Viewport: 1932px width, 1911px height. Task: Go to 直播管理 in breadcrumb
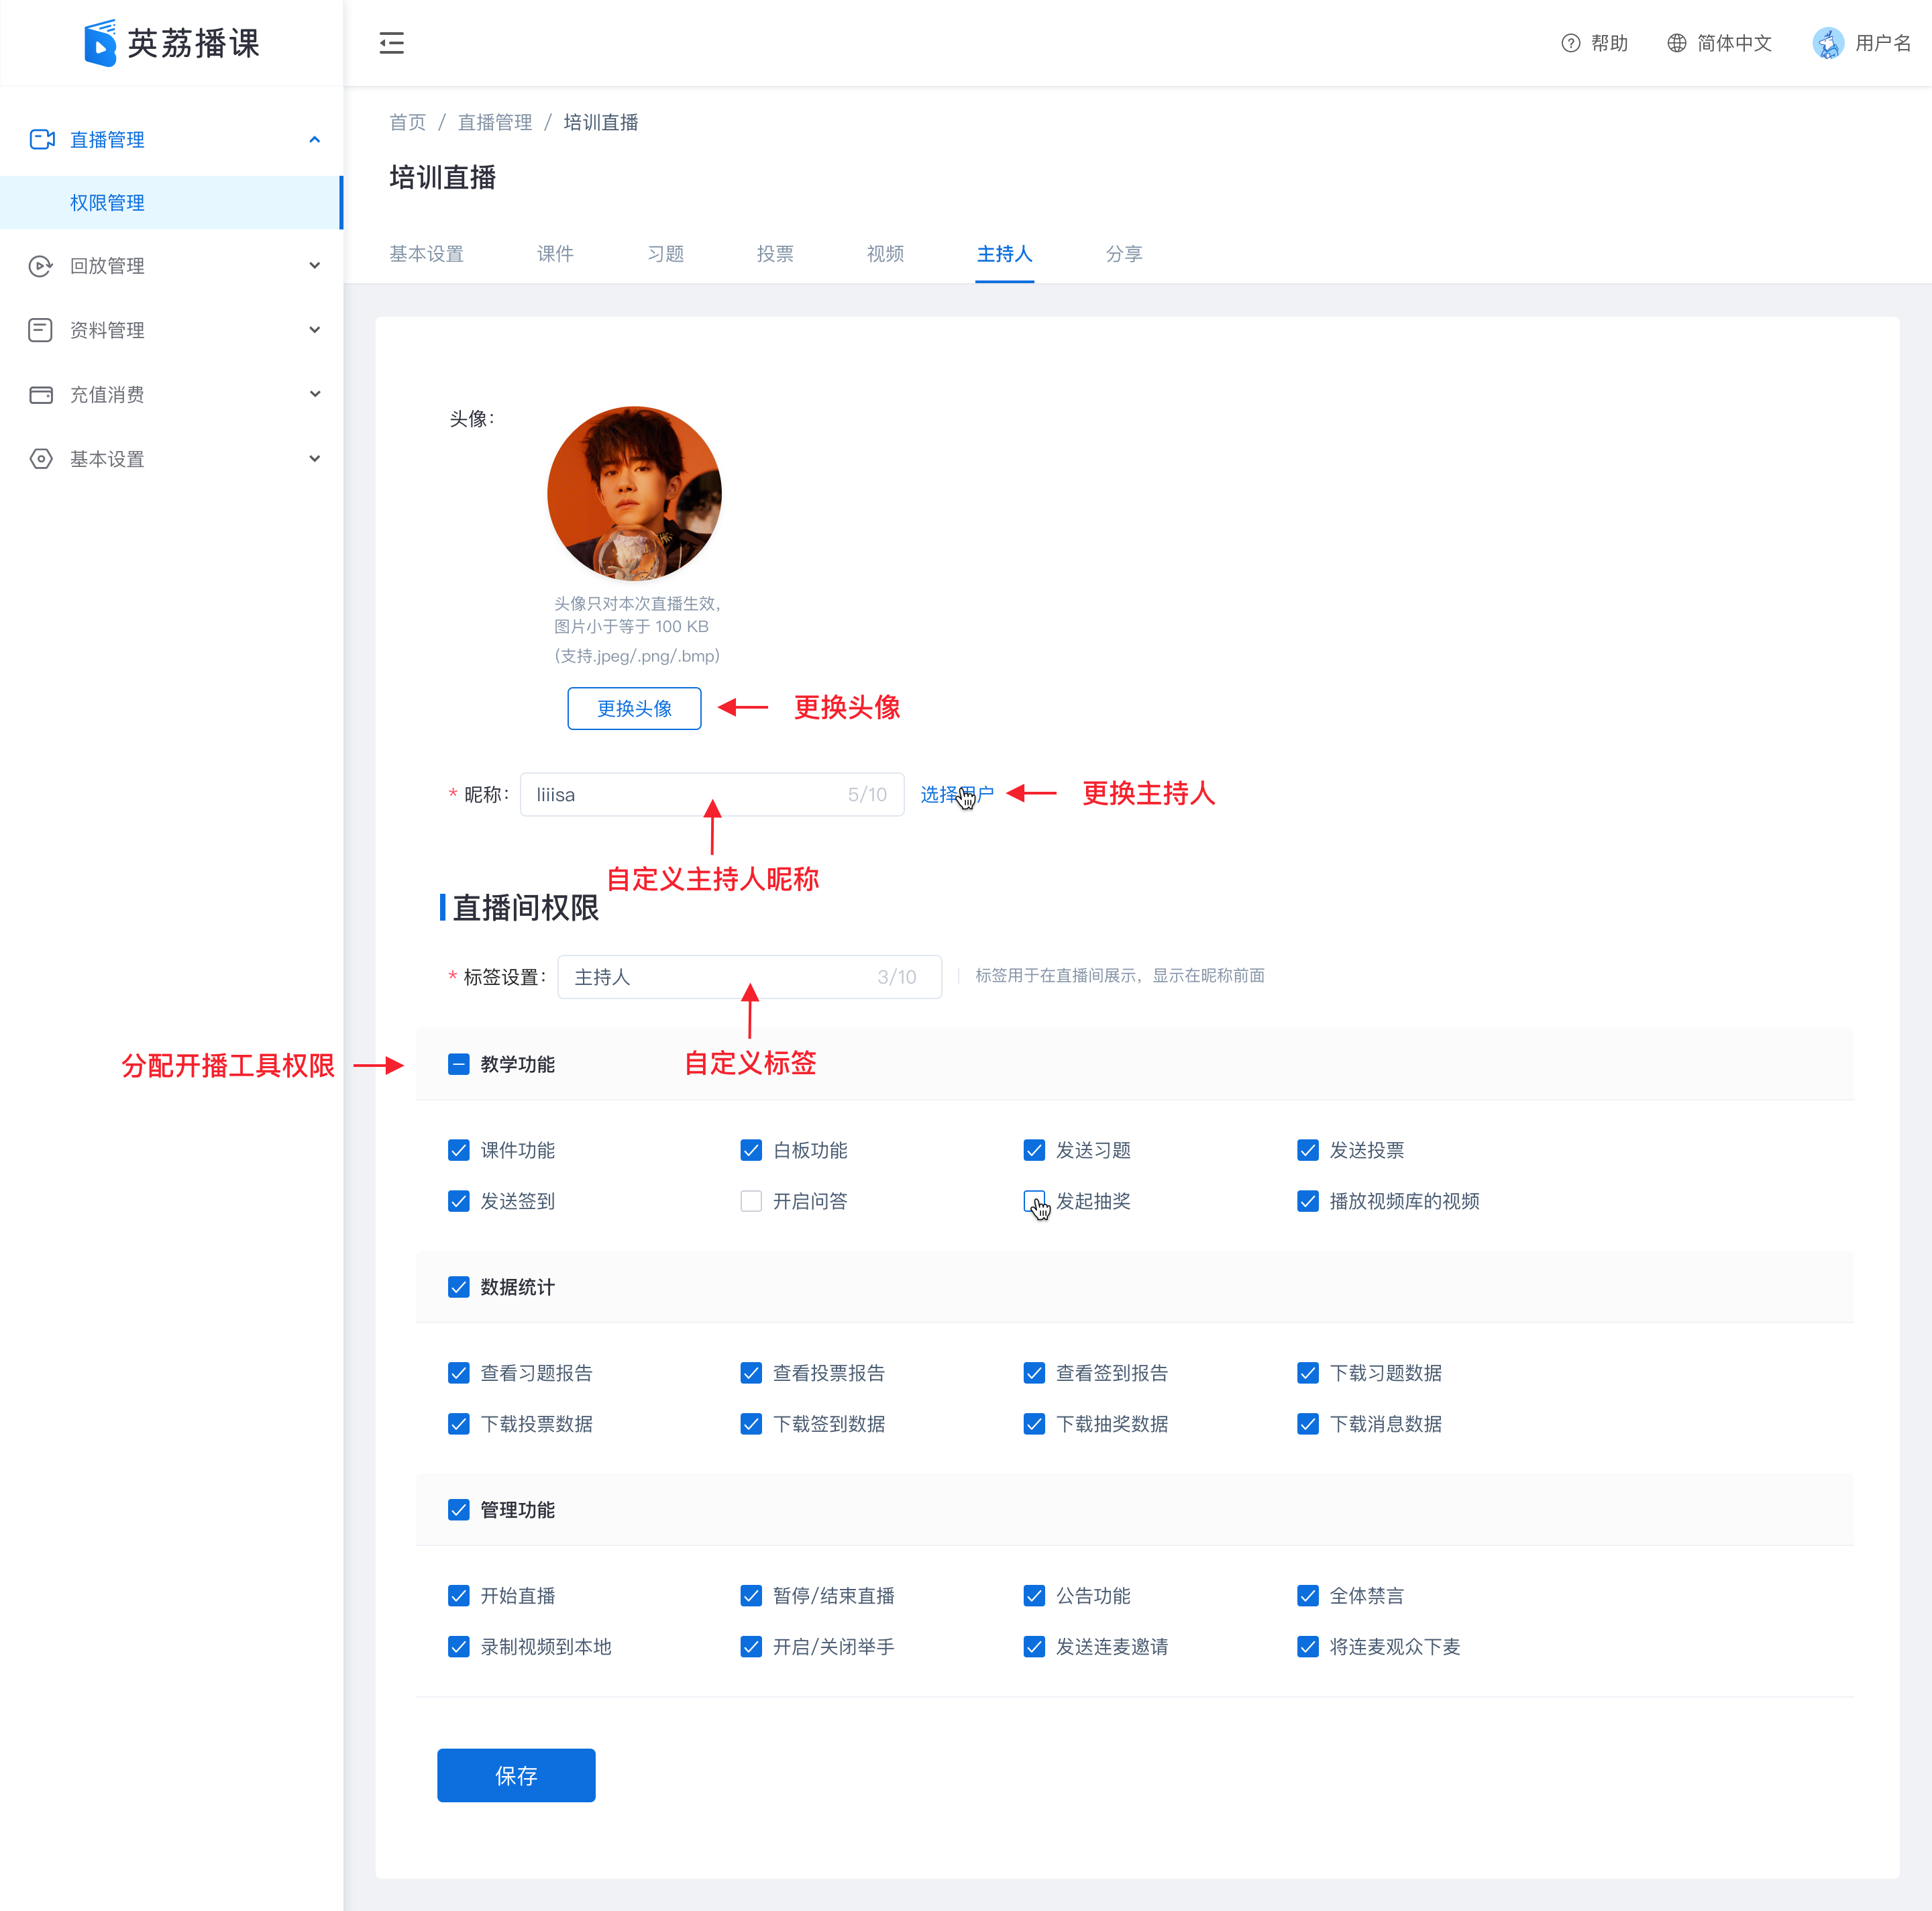click(495, 122)
